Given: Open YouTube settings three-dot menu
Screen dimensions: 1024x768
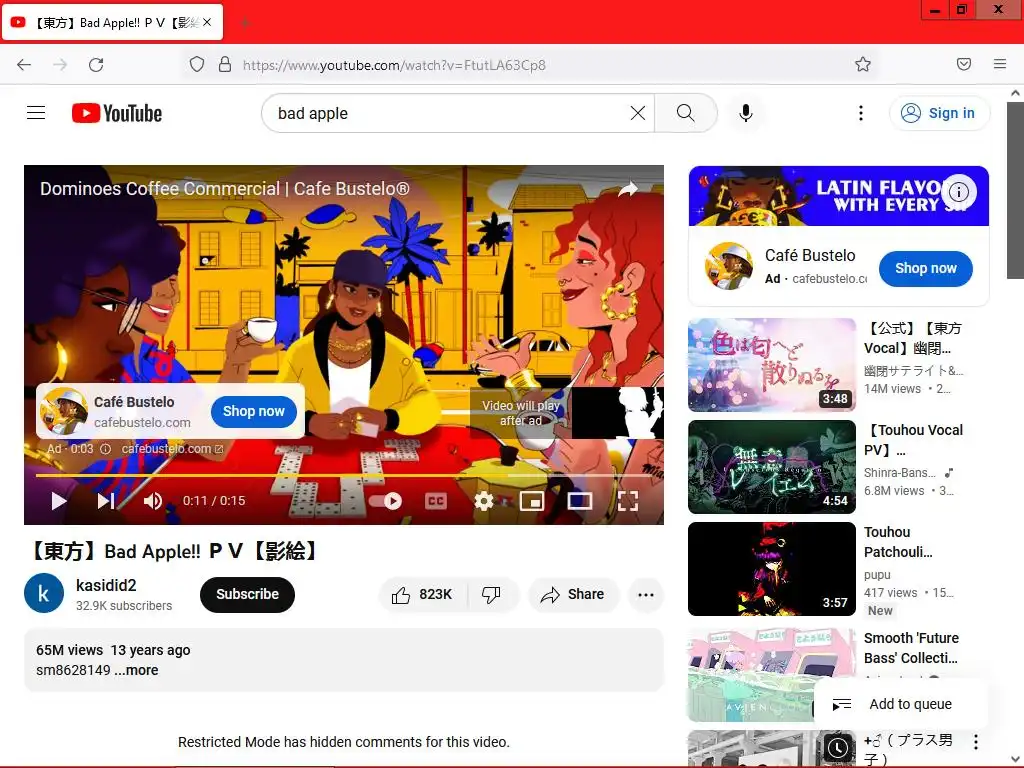Looking at the screenshot, I should pyautogui.click(x=861, y=113).
